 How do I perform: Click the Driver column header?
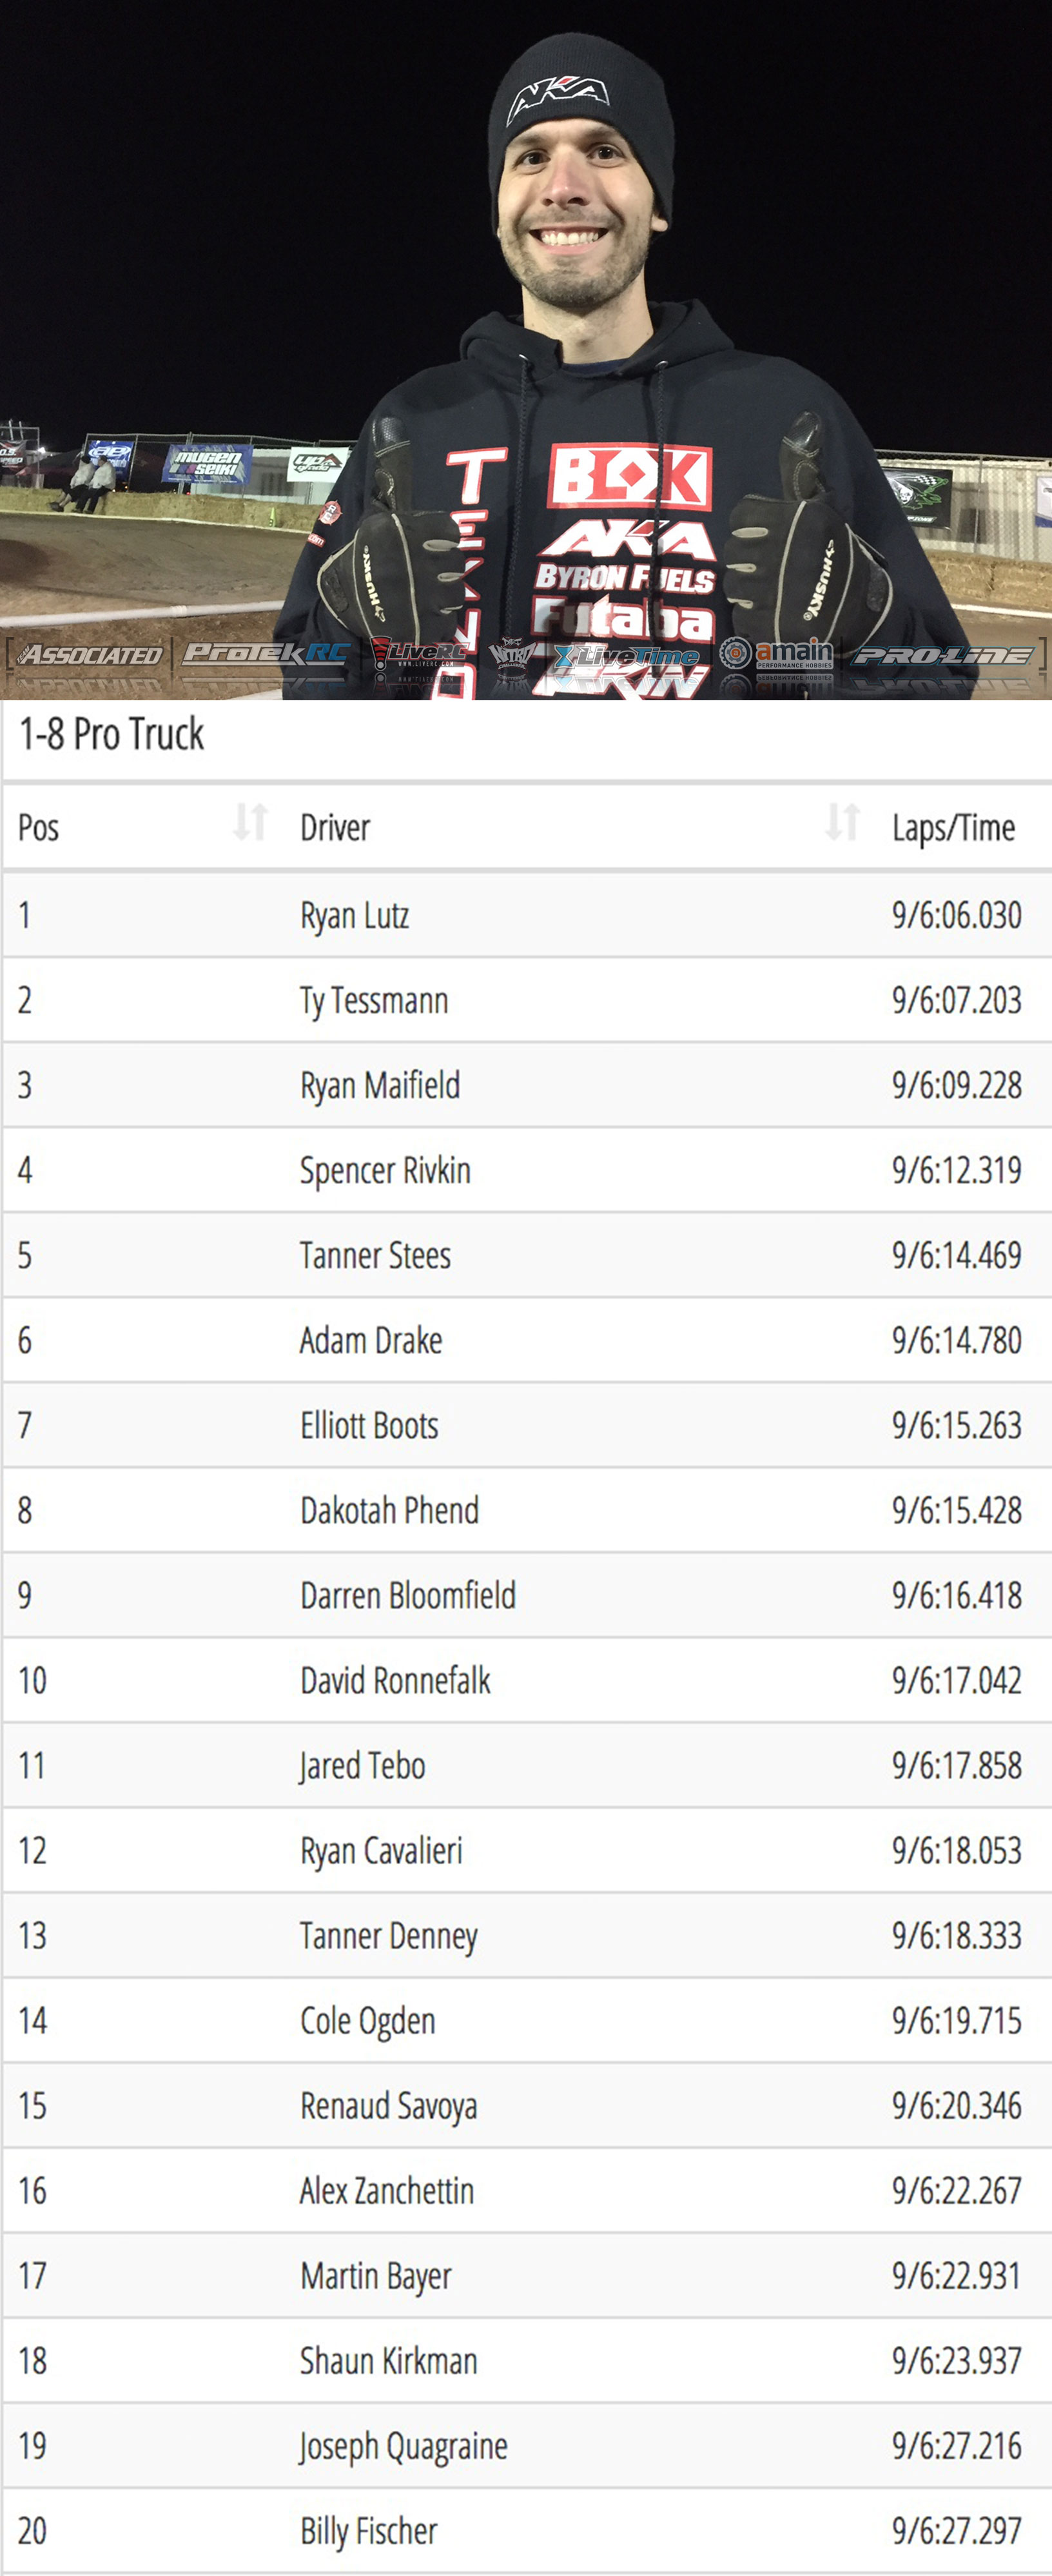(335, 828)
